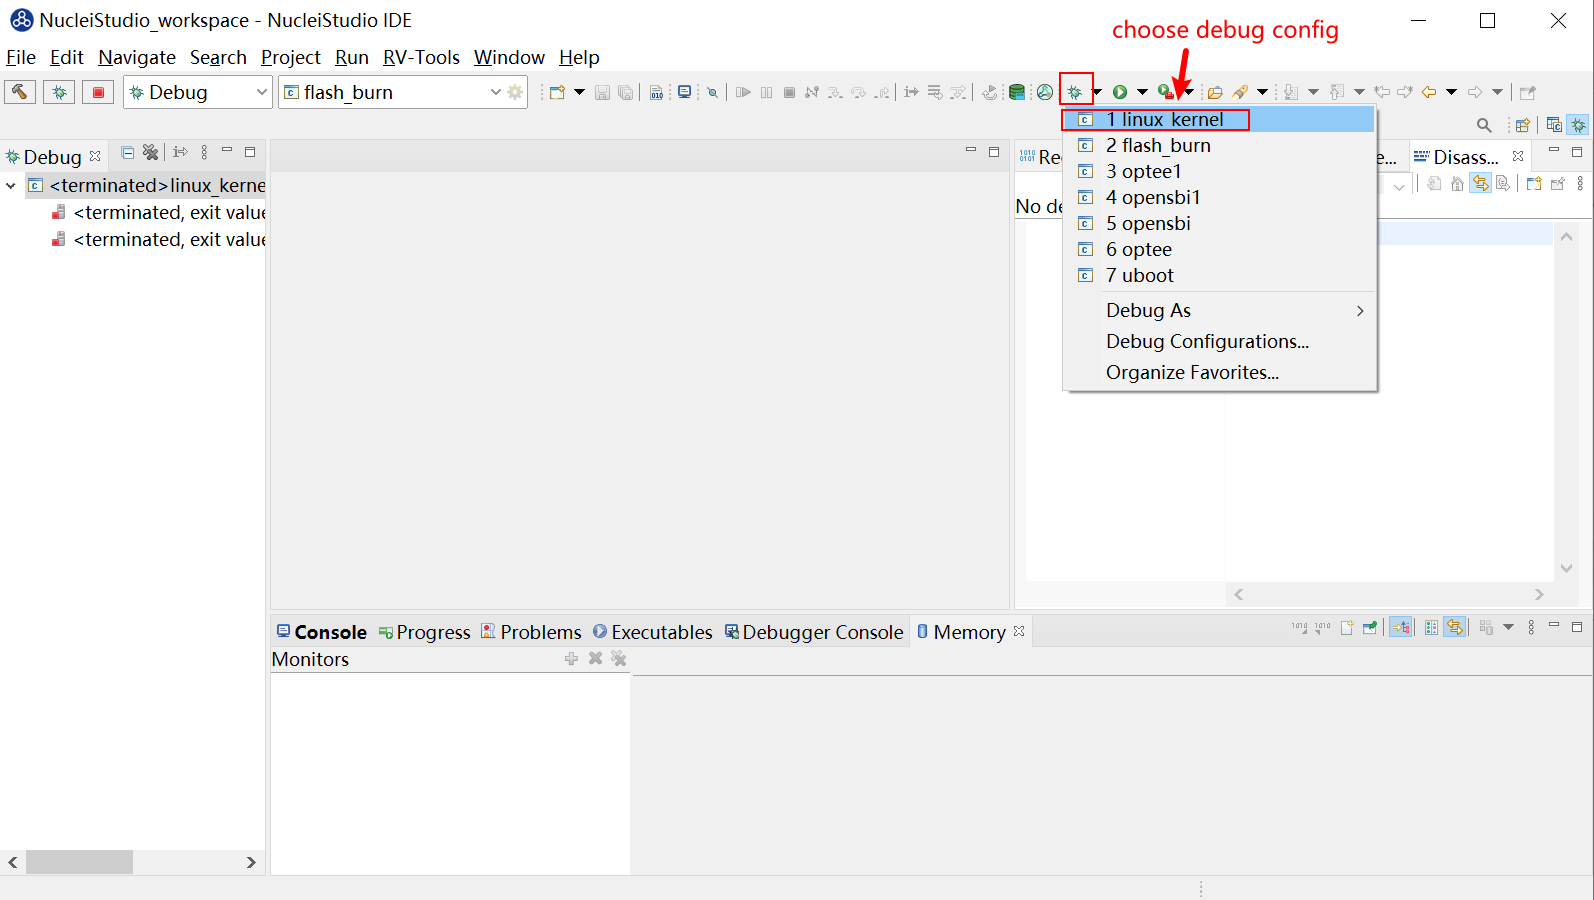Click the Open Element folder icon
Image resolution: width=1594 pixels, height=900 pixels.
pos(1215,92)
